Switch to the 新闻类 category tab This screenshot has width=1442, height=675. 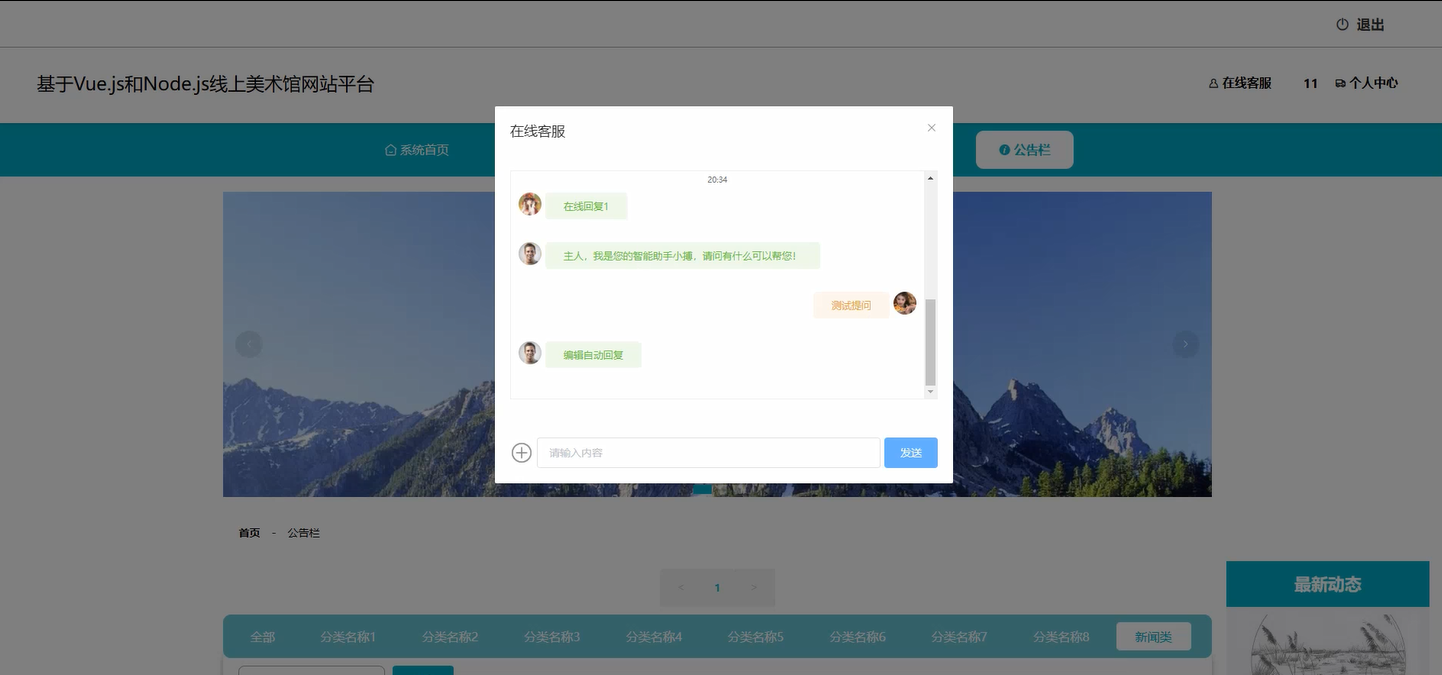(x=1153, y=636)
